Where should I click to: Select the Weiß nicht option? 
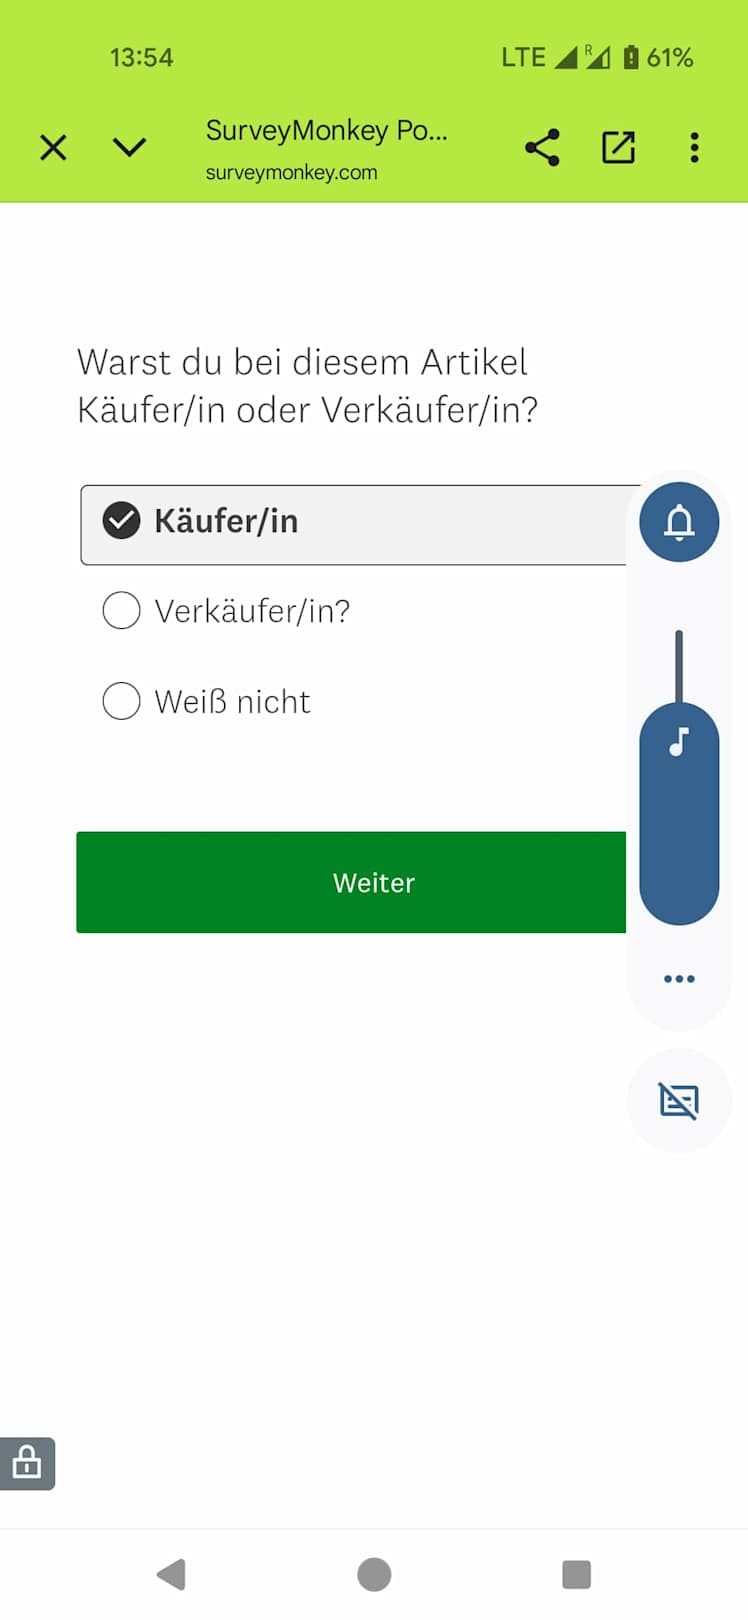click(122, 701)
